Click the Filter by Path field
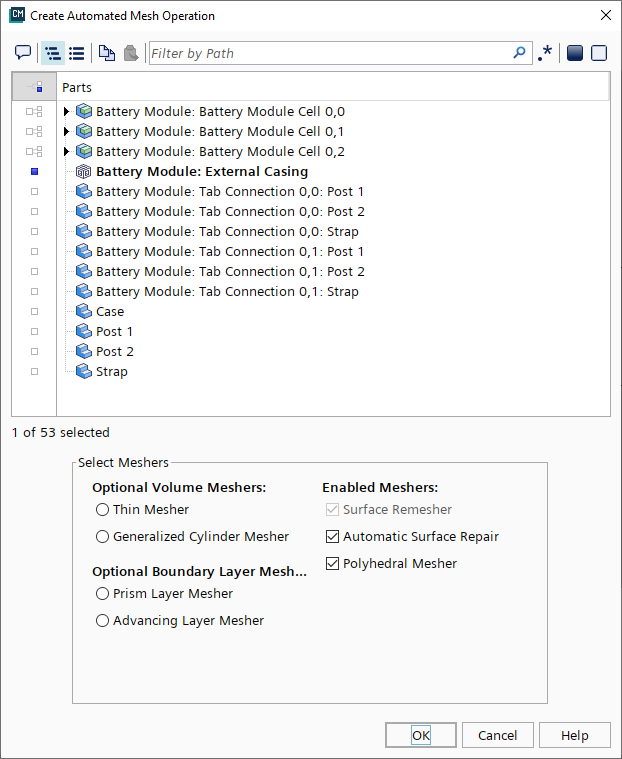This screenshot has width=622, height=759. click(x=330, y=53)
